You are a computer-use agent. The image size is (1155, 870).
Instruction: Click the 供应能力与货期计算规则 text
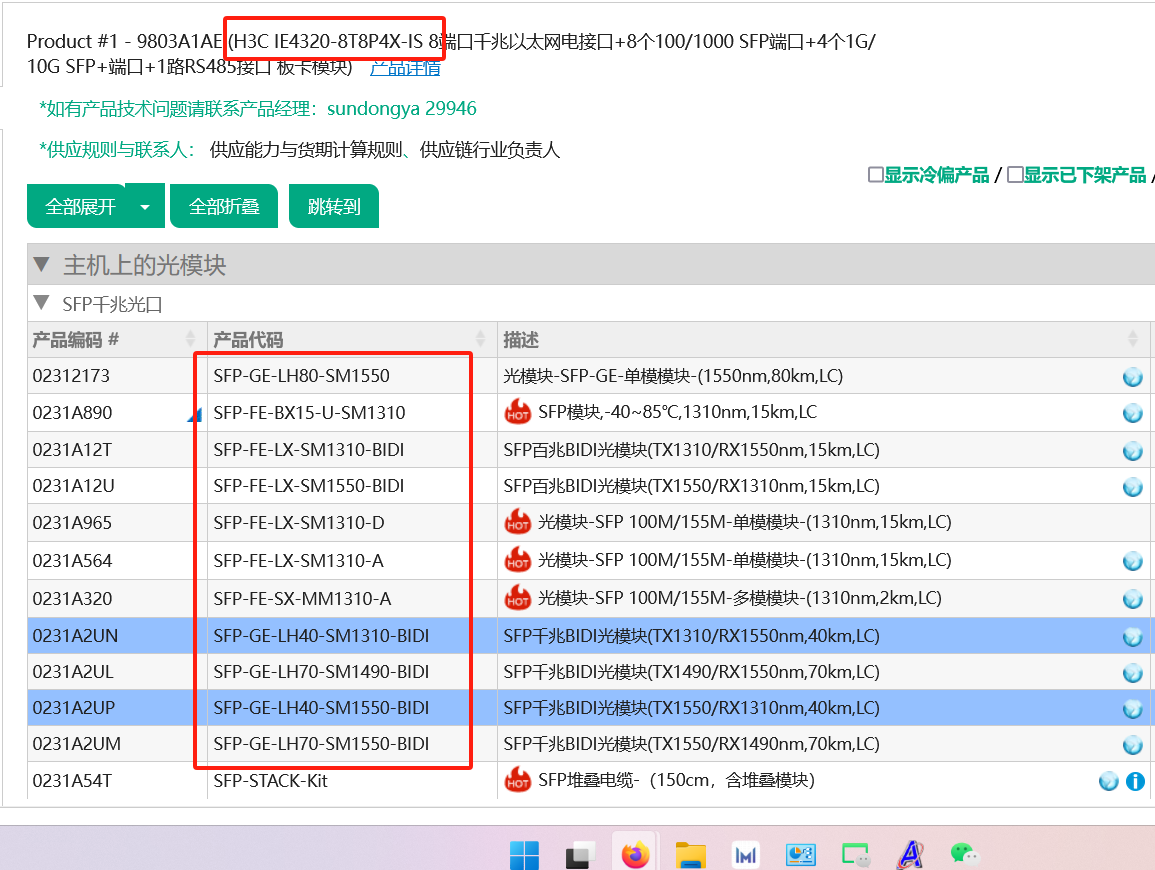[x=306, y=150]
